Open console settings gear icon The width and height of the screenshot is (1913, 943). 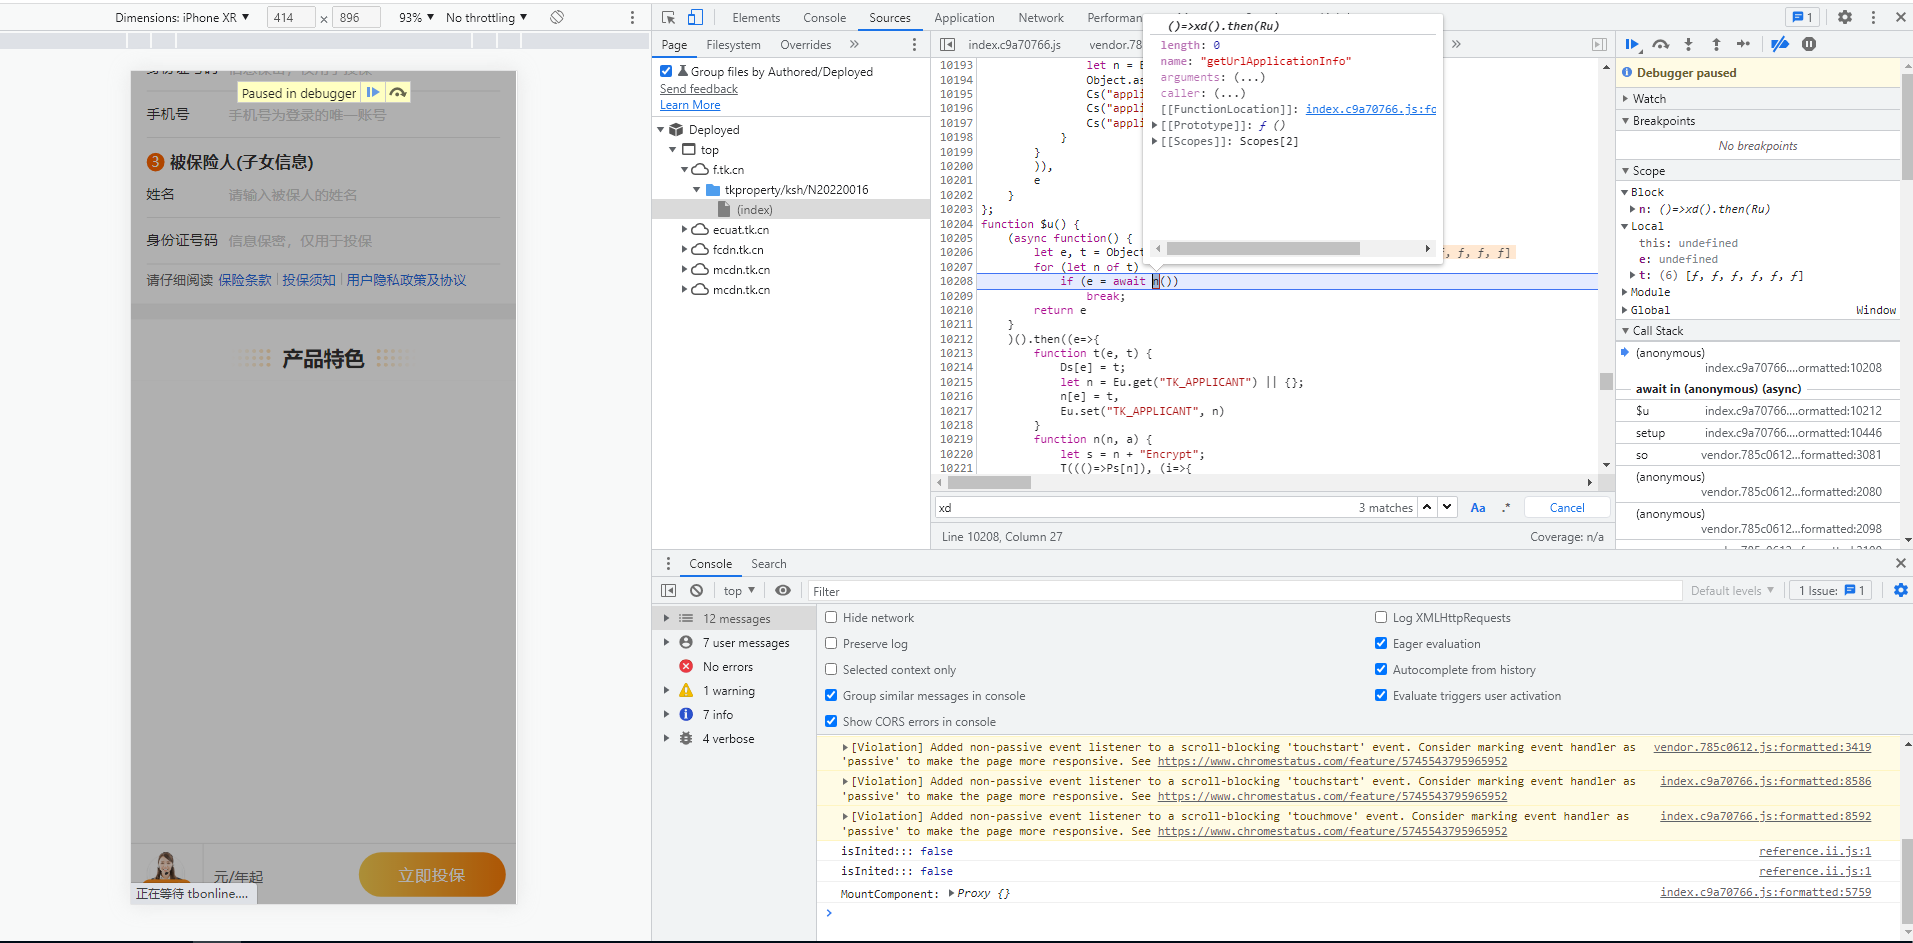[x=1901, y=591]
